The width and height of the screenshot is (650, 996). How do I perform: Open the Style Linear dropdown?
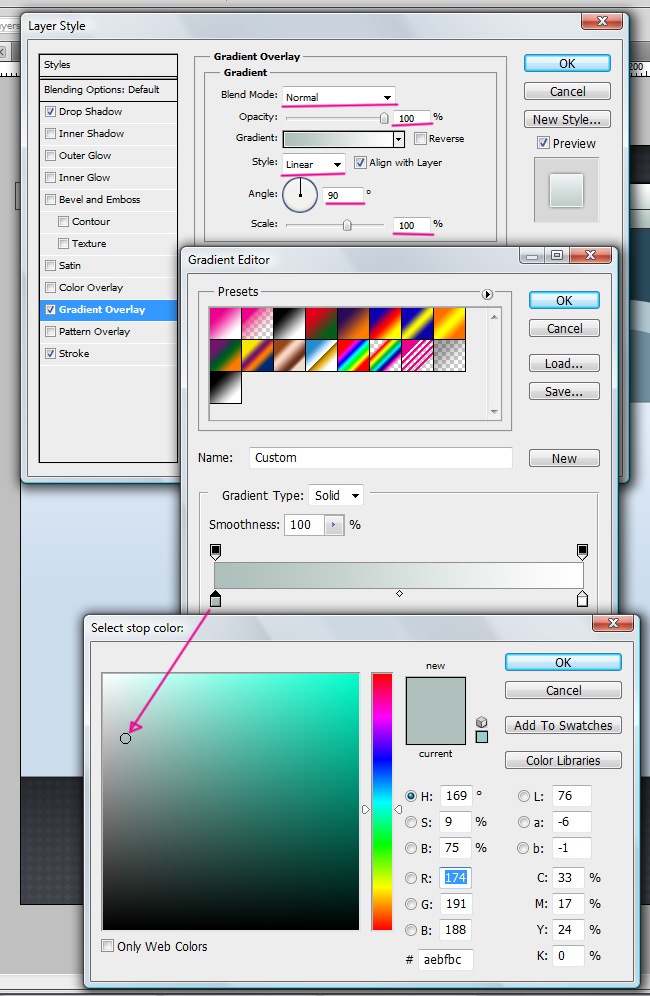tap(314, 164)
